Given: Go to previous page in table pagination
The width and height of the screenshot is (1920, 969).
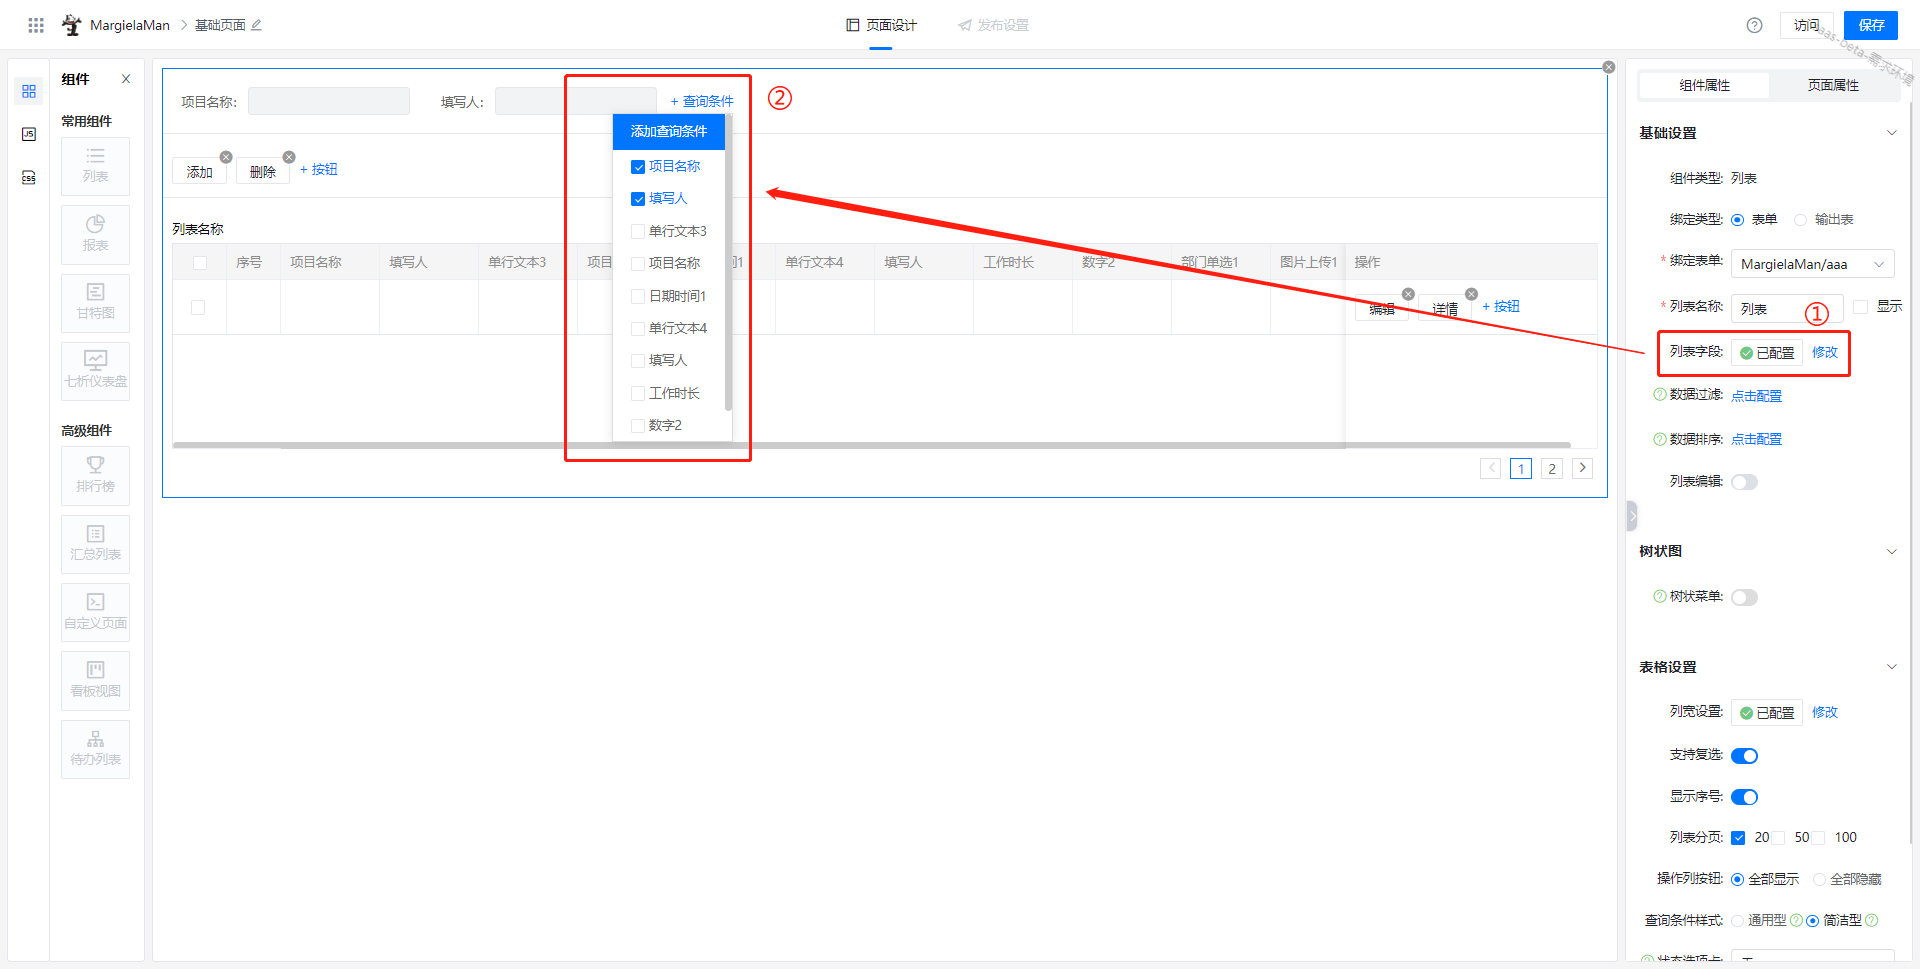Looking at the screenshot, I should [1490, 468].
